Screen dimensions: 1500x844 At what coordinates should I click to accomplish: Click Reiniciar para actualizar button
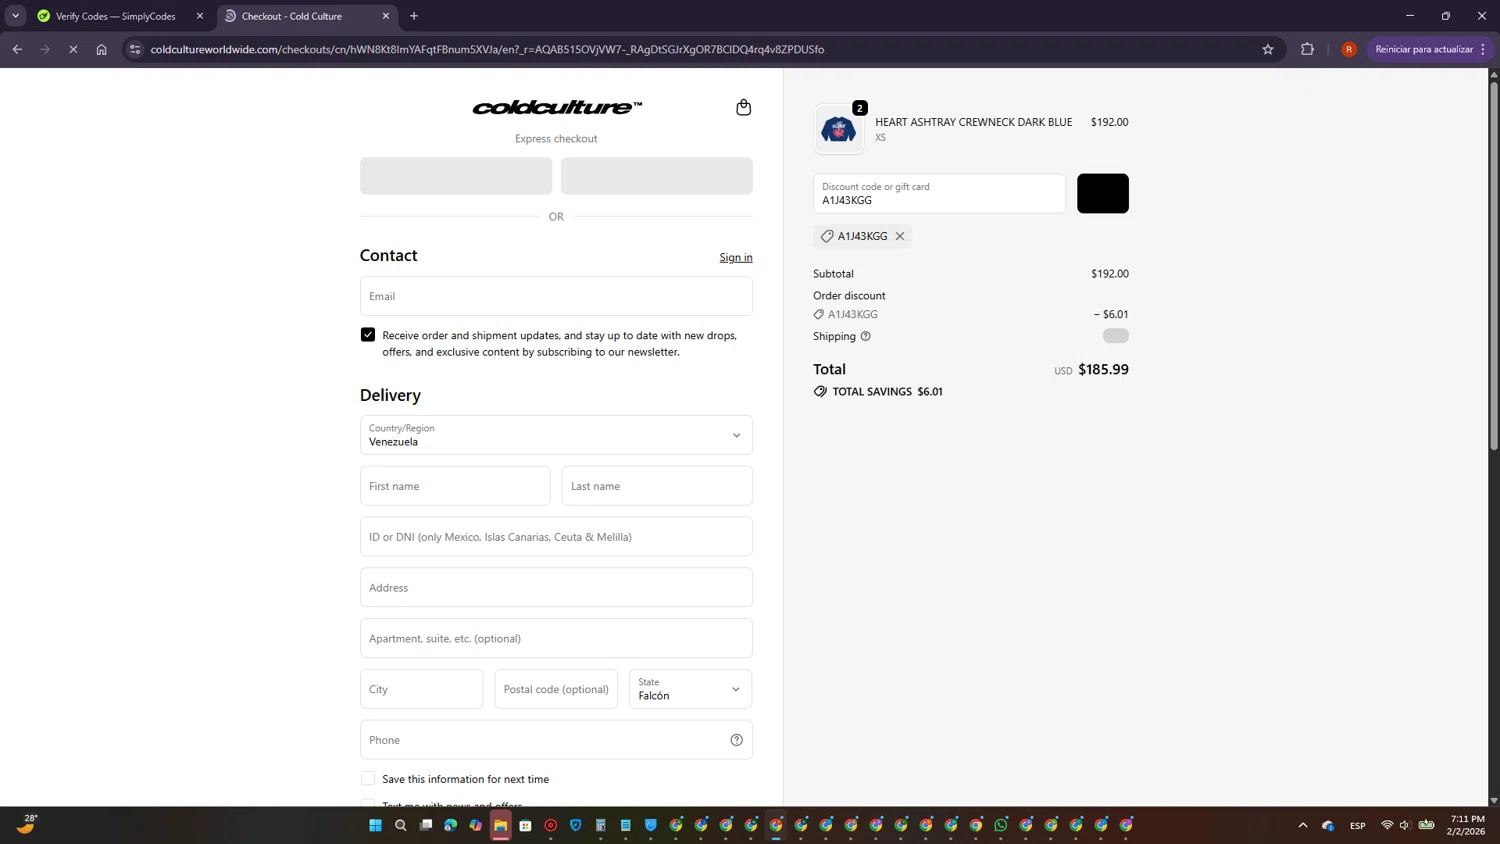[x=1430, y=49]
